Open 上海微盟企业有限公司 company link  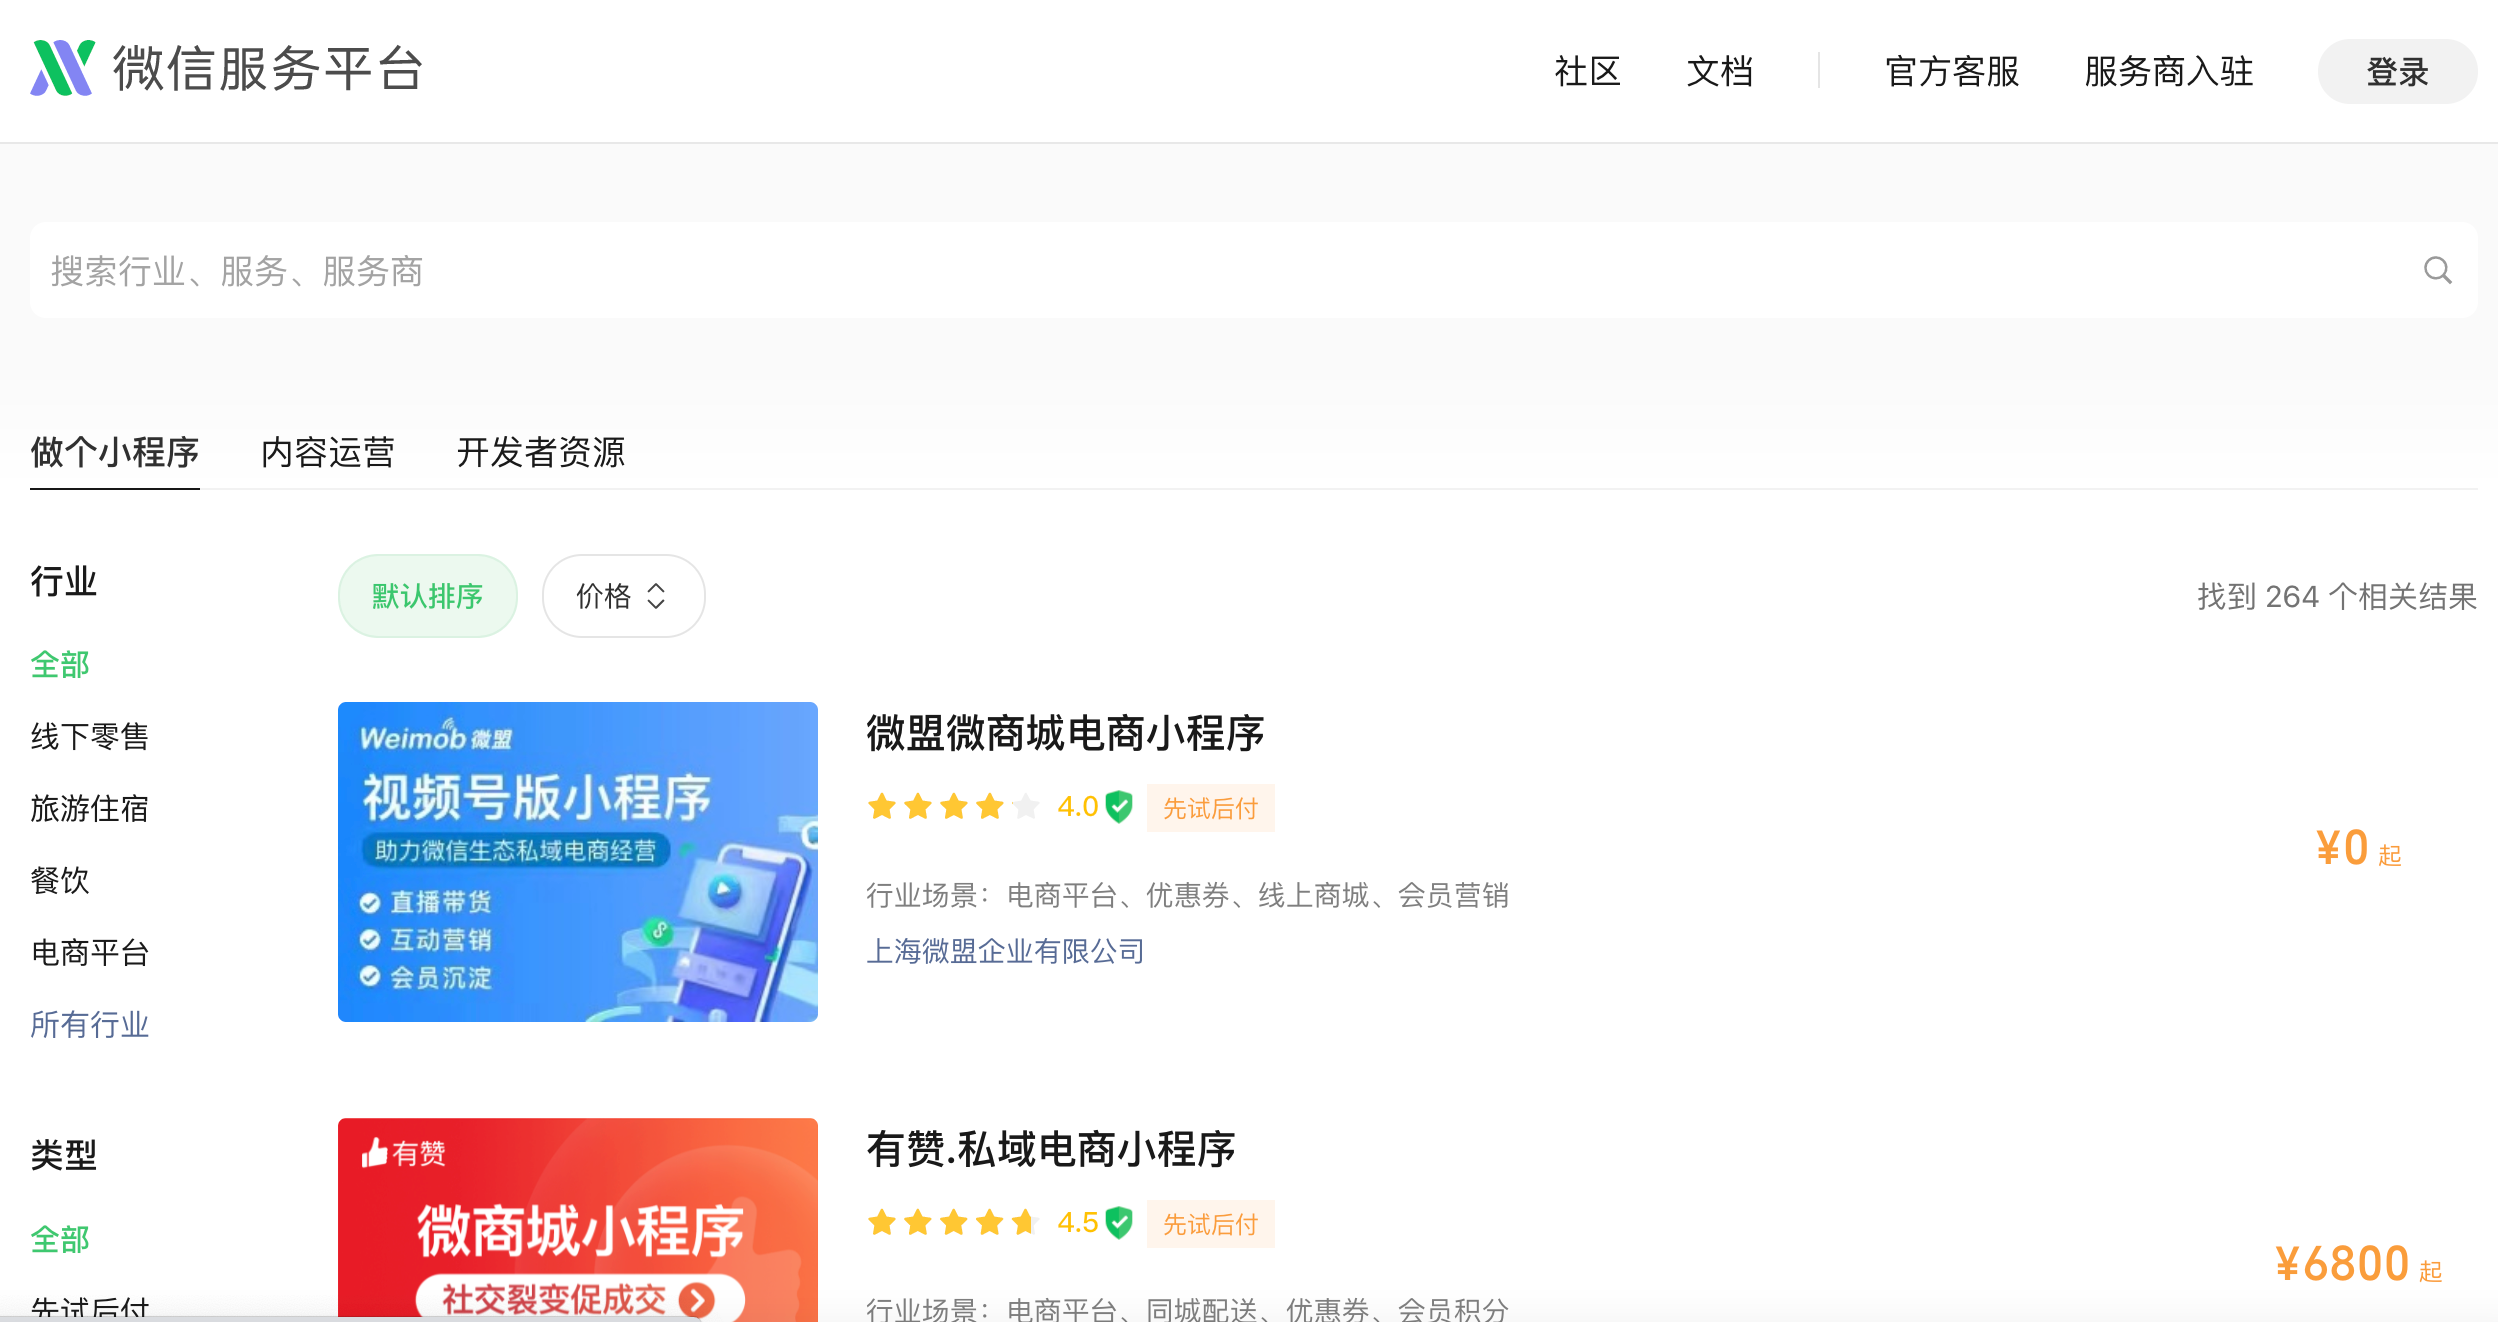1005,951
